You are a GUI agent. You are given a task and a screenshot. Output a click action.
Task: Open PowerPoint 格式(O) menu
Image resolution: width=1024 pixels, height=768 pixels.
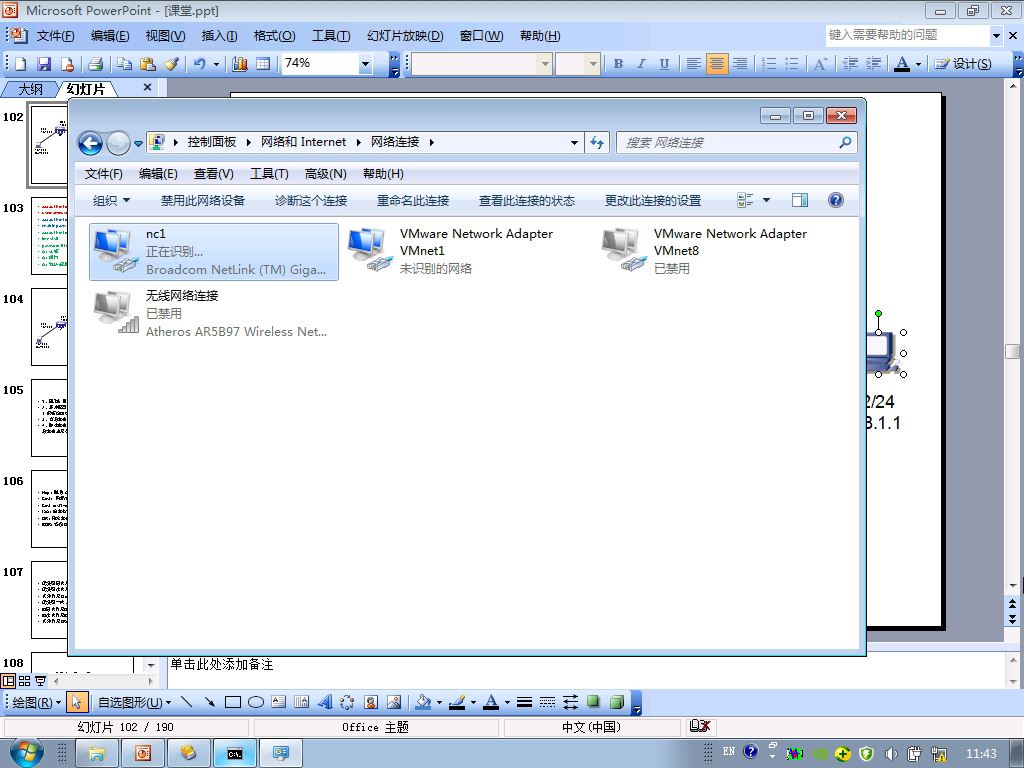point(274,36)
